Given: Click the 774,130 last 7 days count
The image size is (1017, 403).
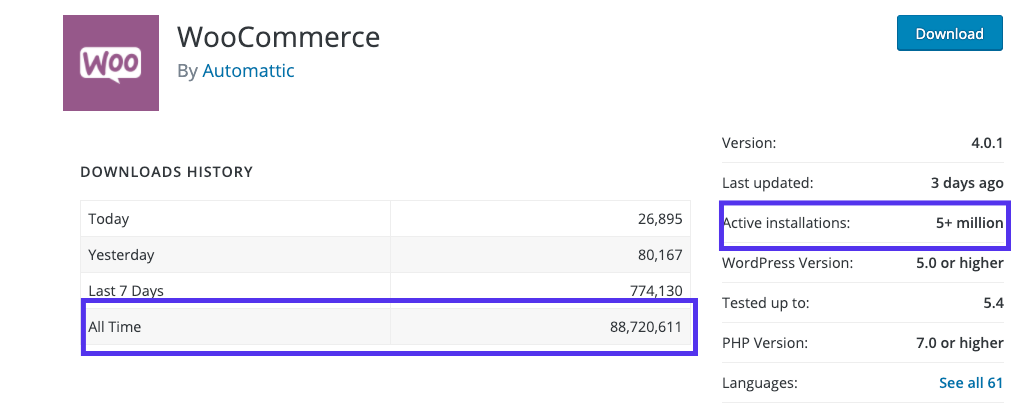Looking at the screenshot, I should point(652,290).
